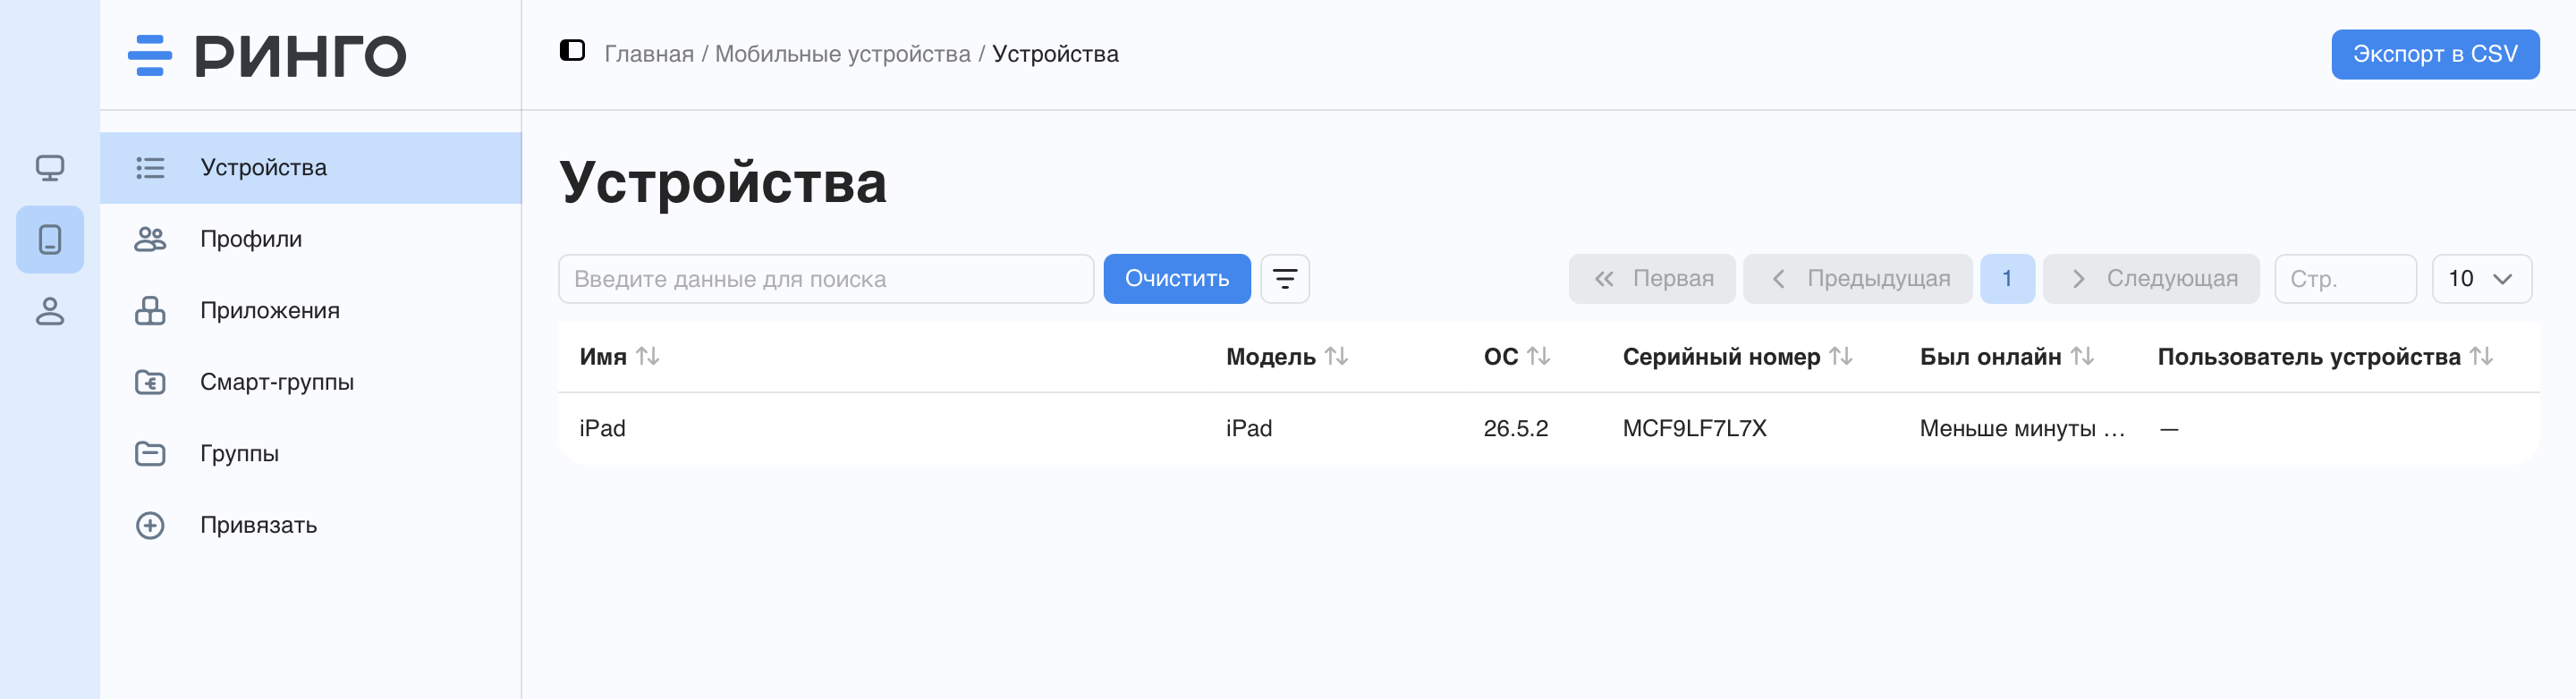Focus the Стр. page number field
The image size is (2576, 699).
[2345, 279]
